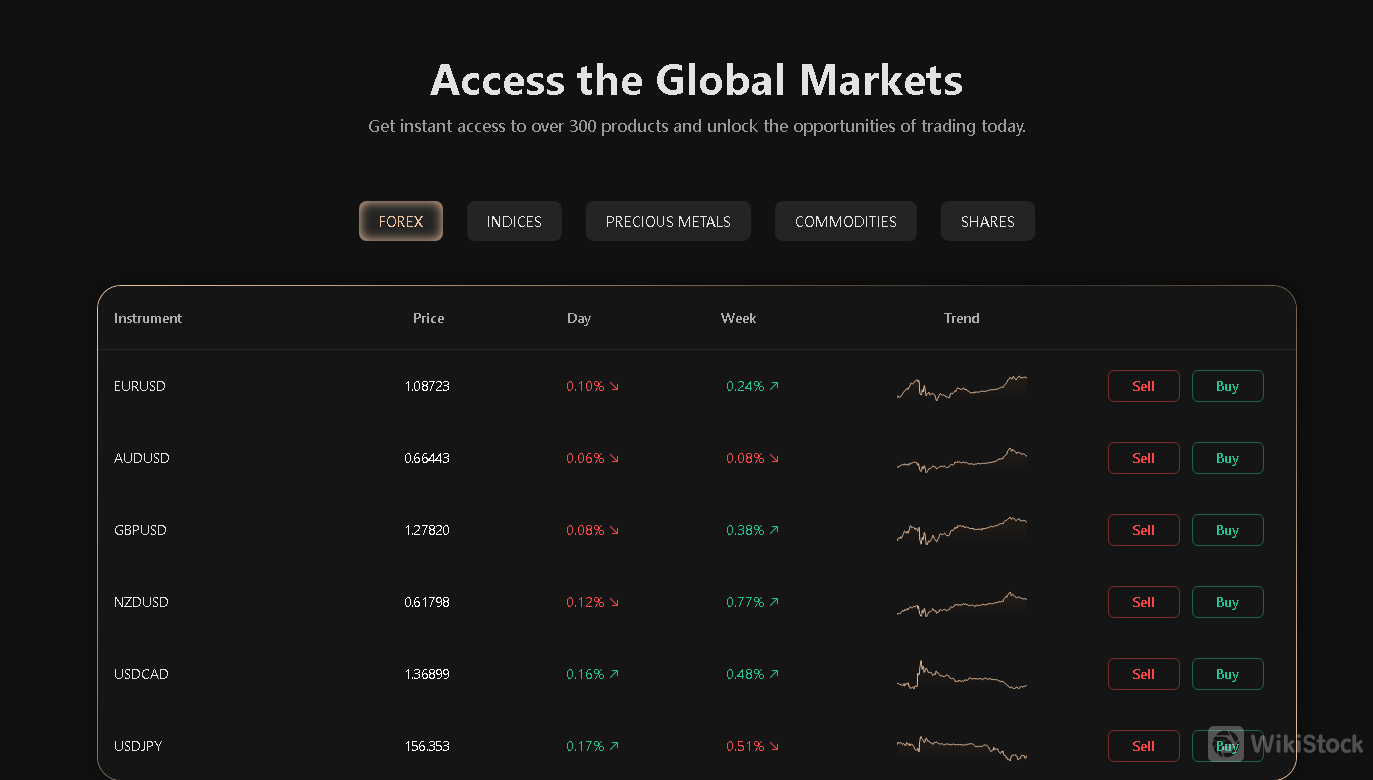
Task: Click GBPUSD week upward trend arrow
Action: click(x=777, y=530)
